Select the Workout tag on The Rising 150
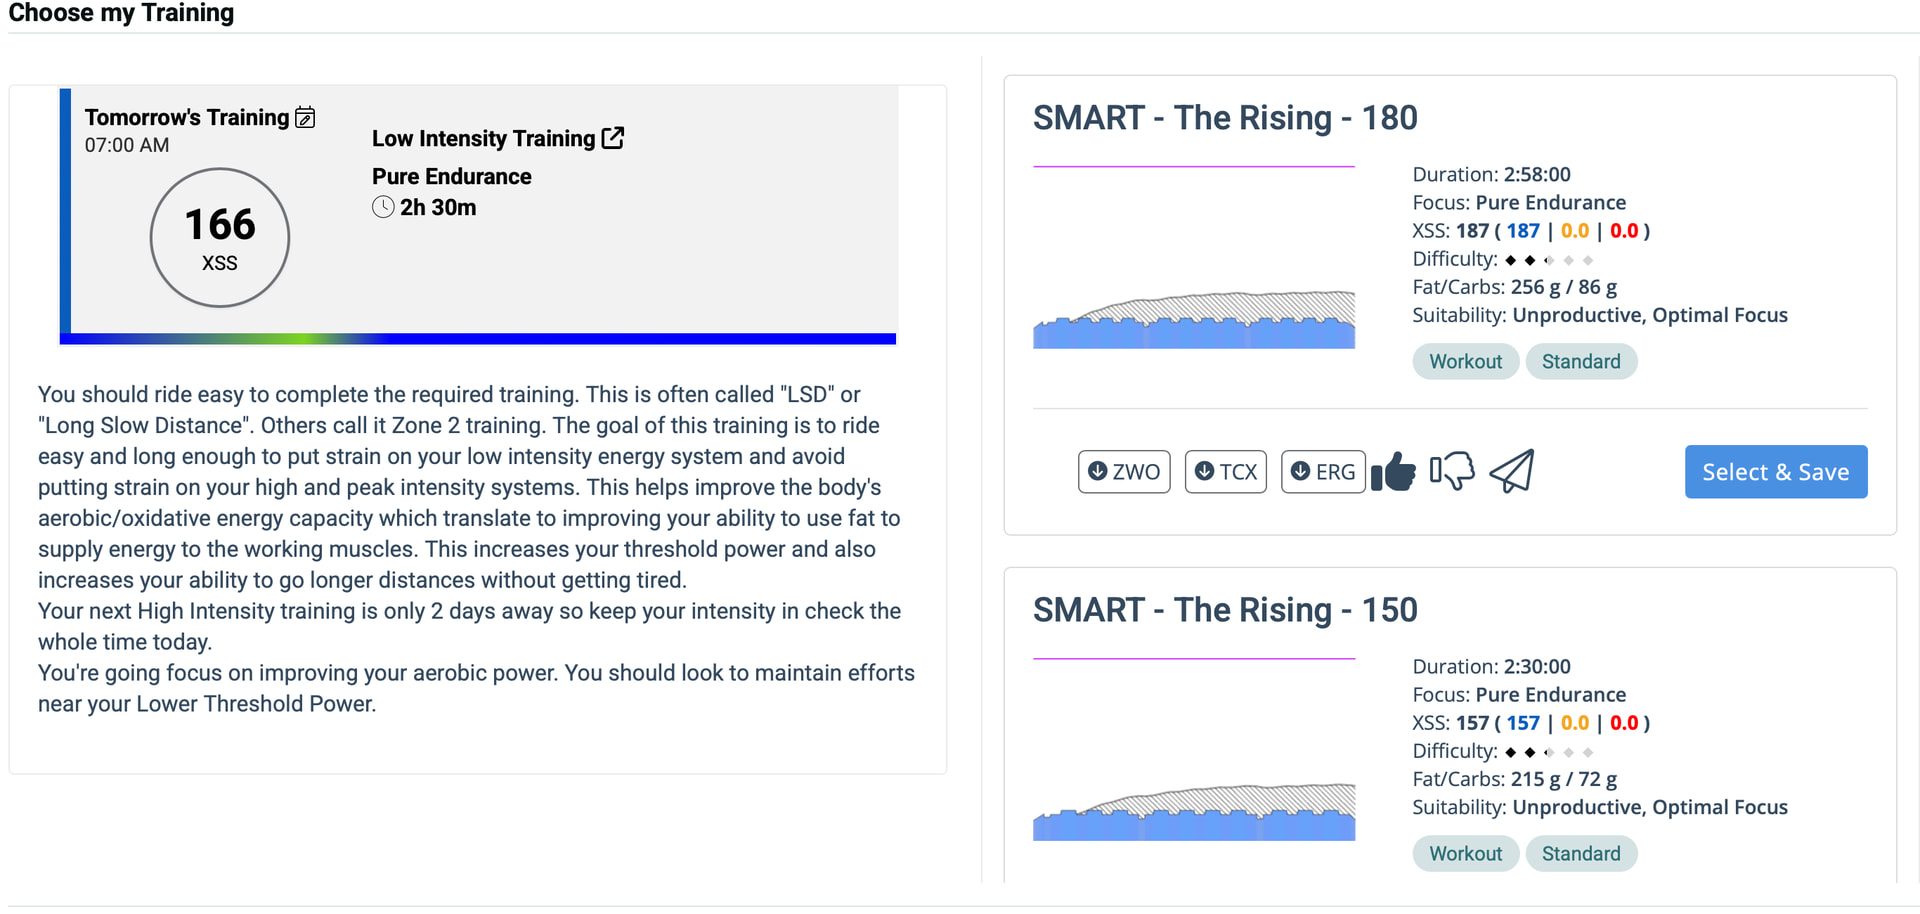Viewport: 1920px width, 914px height. (1465, 854)
